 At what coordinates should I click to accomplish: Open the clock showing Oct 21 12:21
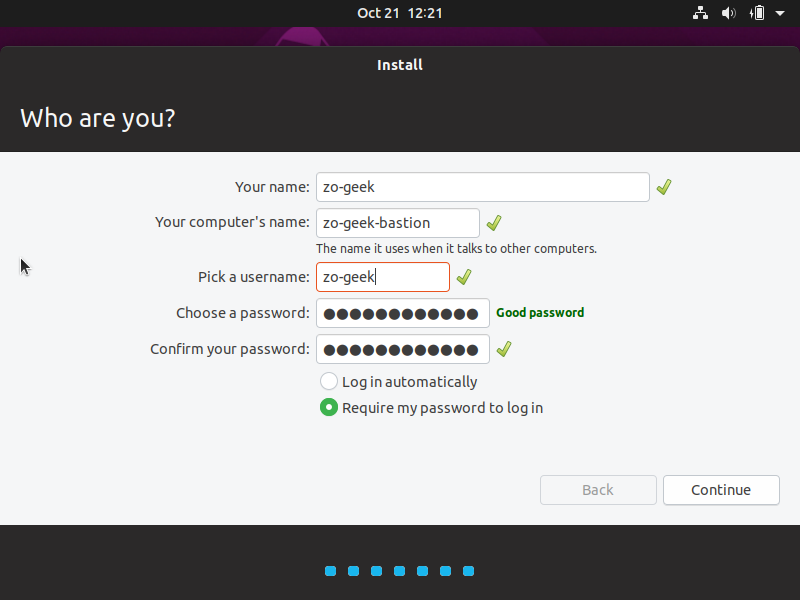coord(399,13)
